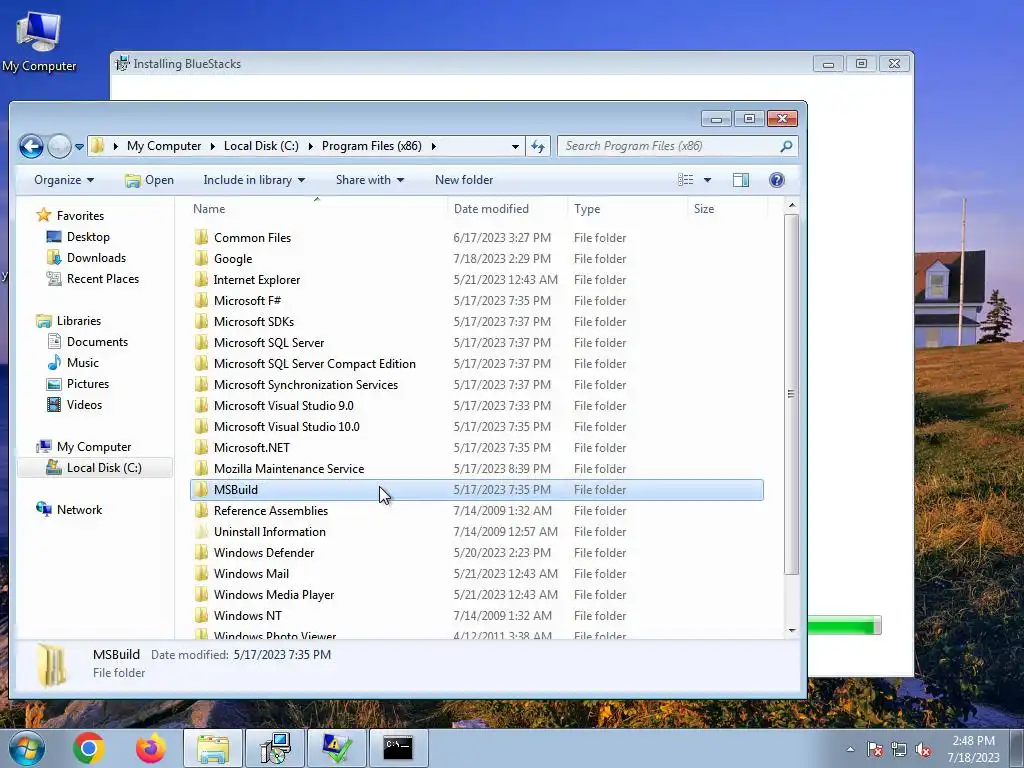Screen dimensions: 1024x768
Task: Open the recent pages dropdown arrow
Action: pos(79,147)
